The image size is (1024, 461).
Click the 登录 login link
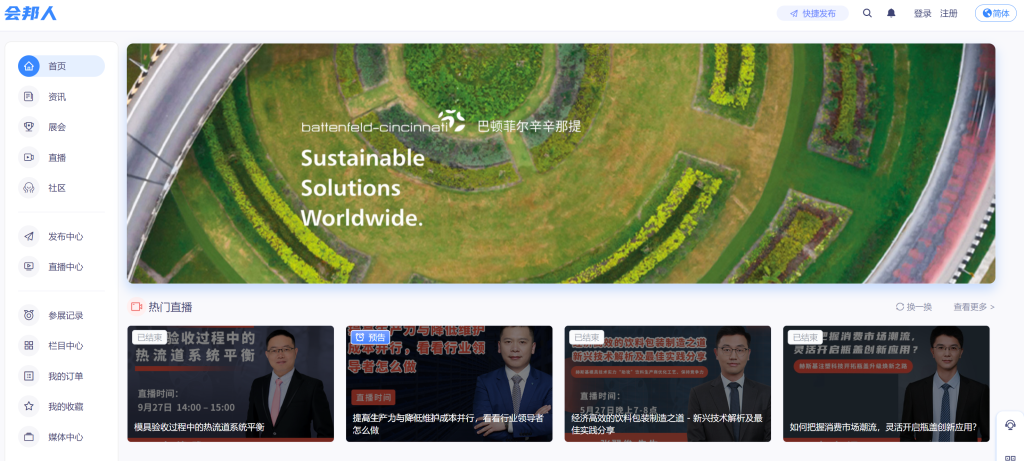click(922, 13)
